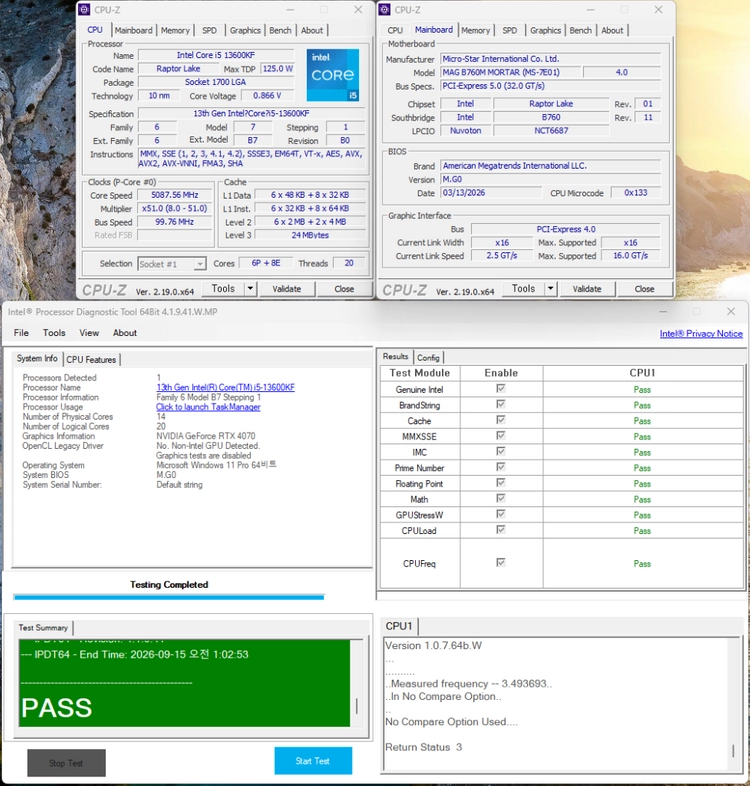
Task: Select the Results tab
Action: point(396,356)
